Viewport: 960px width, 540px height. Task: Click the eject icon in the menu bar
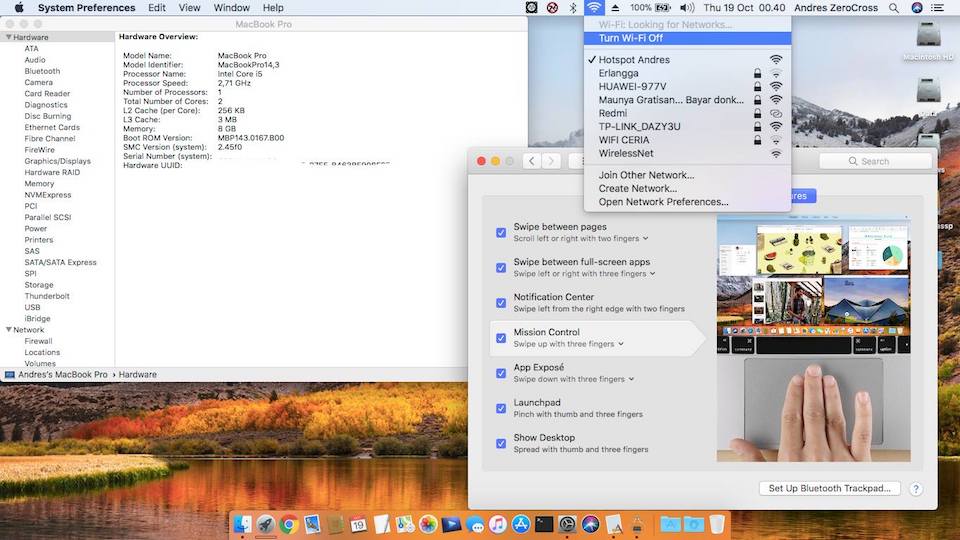click(615, 8)
